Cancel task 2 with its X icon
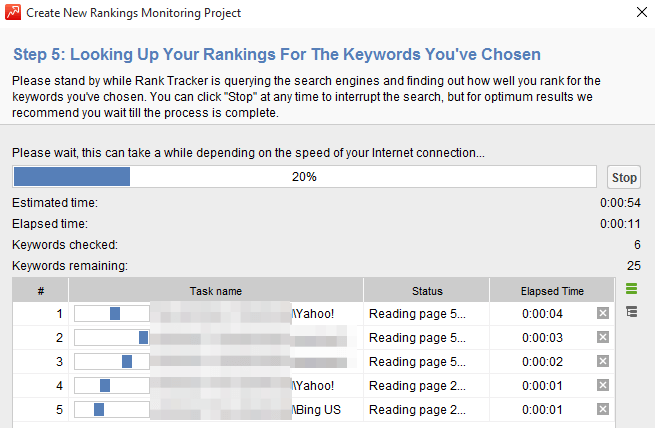This screenshot has height=428, width=655. click(602, 337)
